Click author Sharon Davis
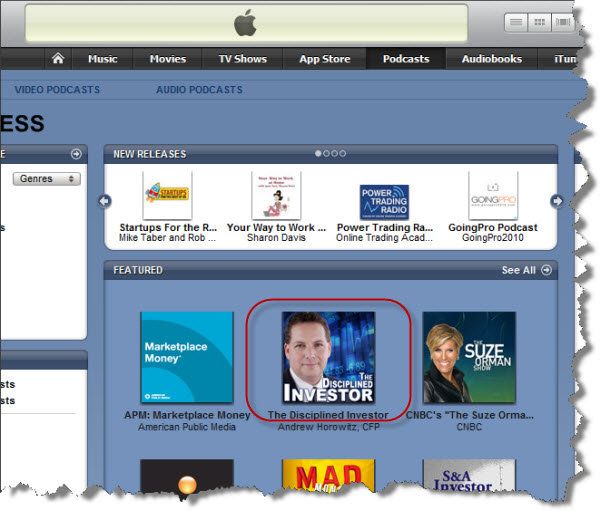 (x=276, y=238)
